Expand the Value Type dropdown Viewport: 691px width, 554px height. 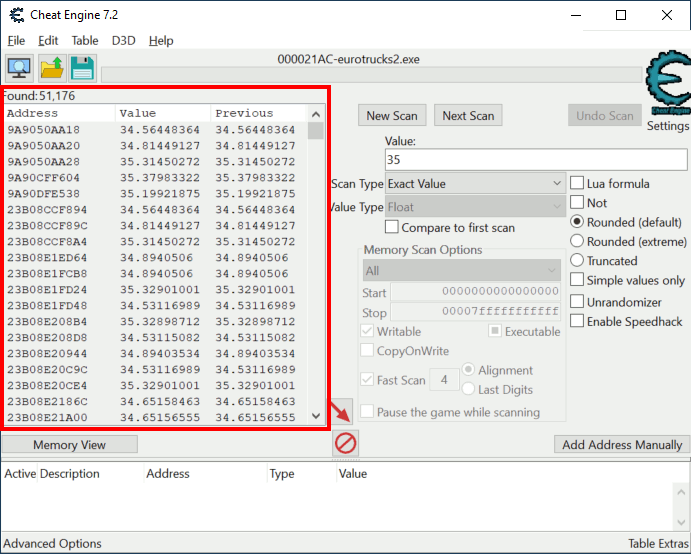click(x=475, y=207)
